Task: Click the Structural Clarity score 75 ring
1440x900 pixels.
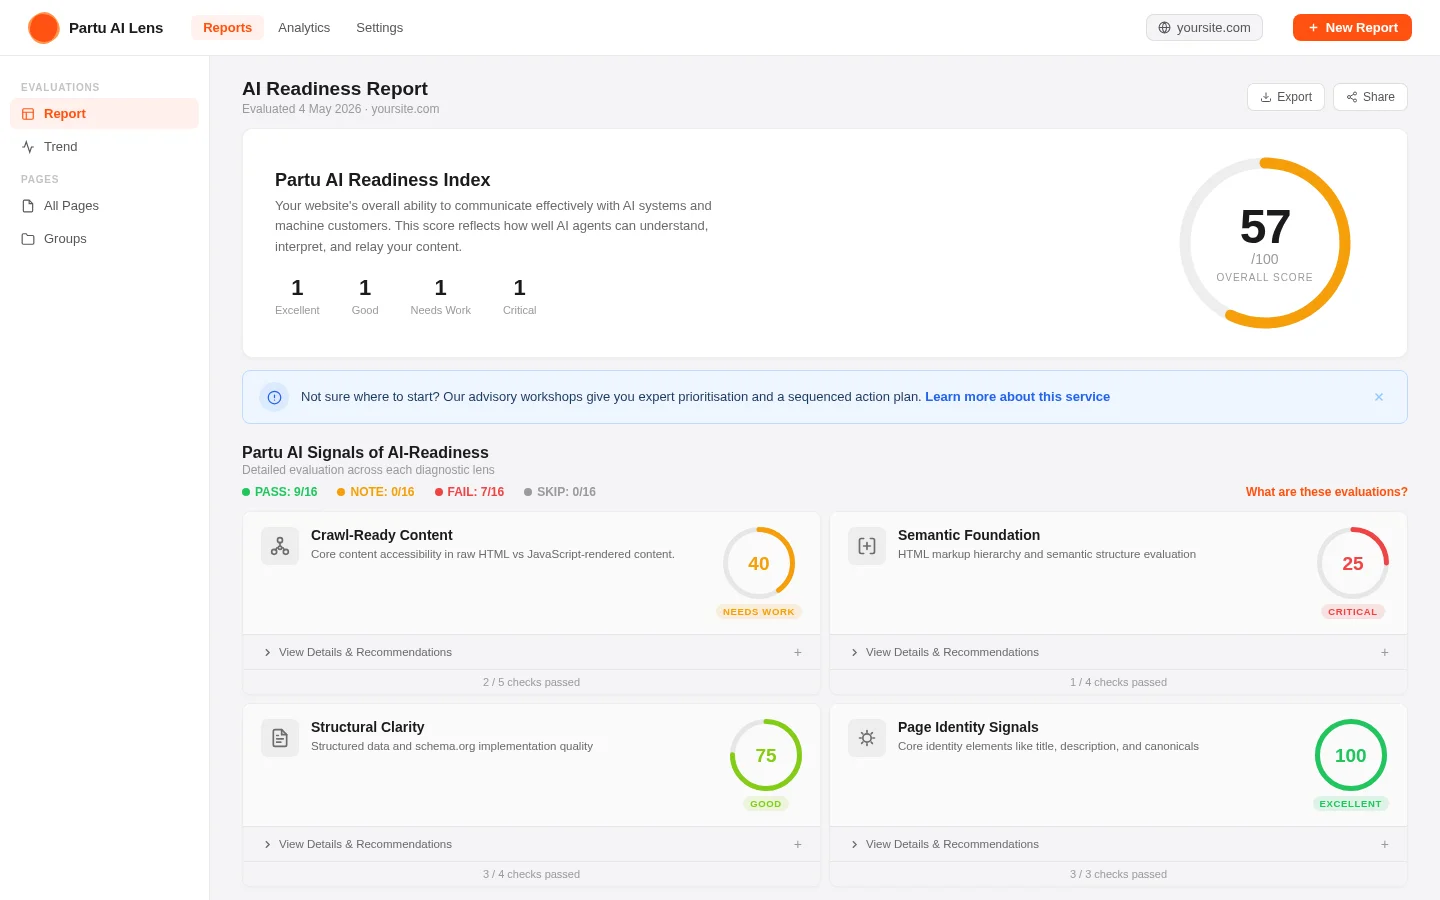Action: click(766, 755)
